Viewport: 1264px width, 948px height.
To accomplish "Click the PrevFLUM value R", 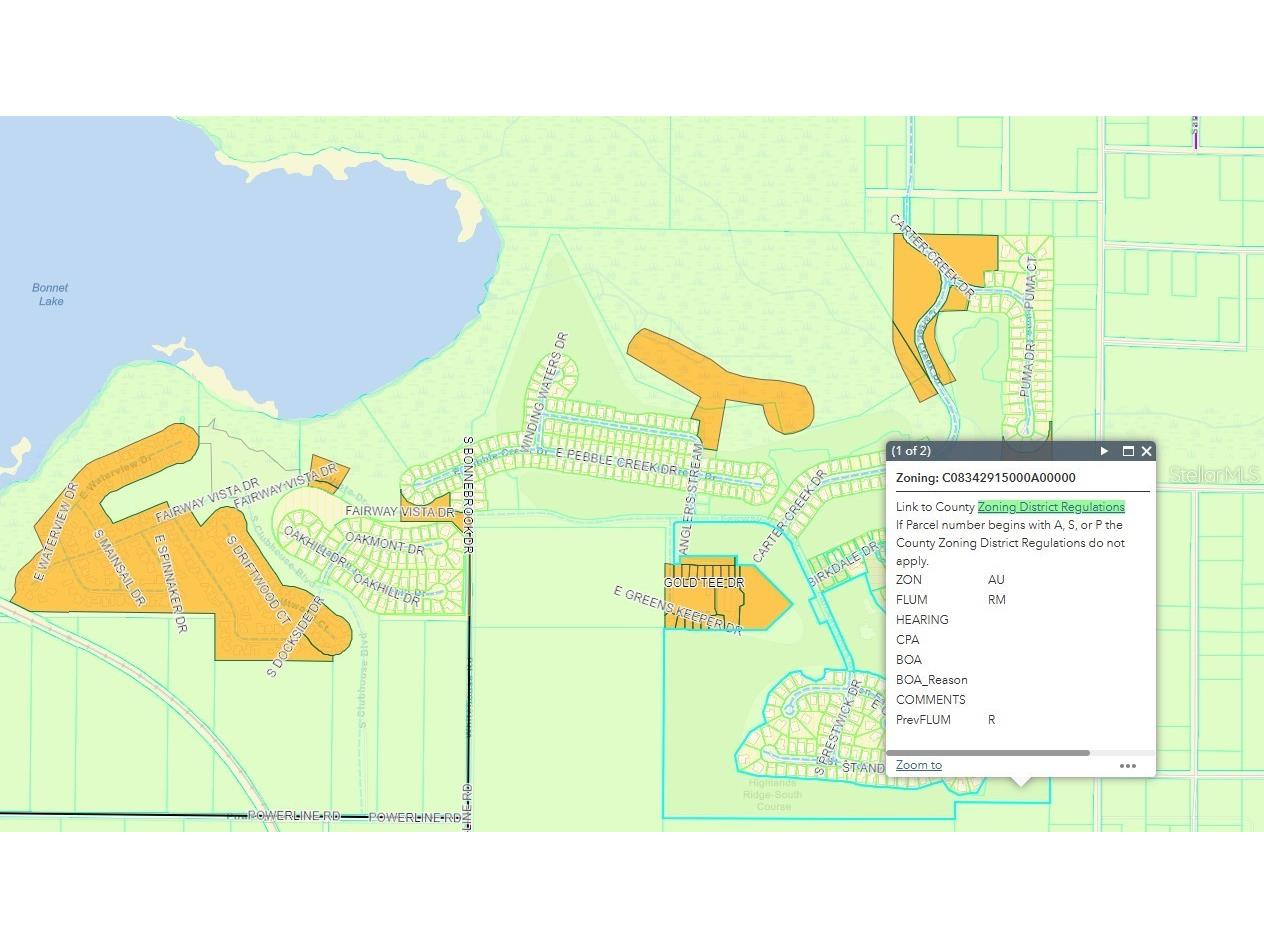I will pos(991,719).
